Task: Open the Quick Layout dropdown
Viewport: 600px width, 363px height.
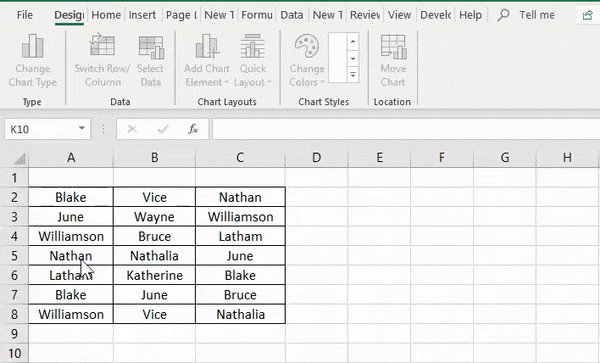Action: pyautogui.click(x=253, y=60)
